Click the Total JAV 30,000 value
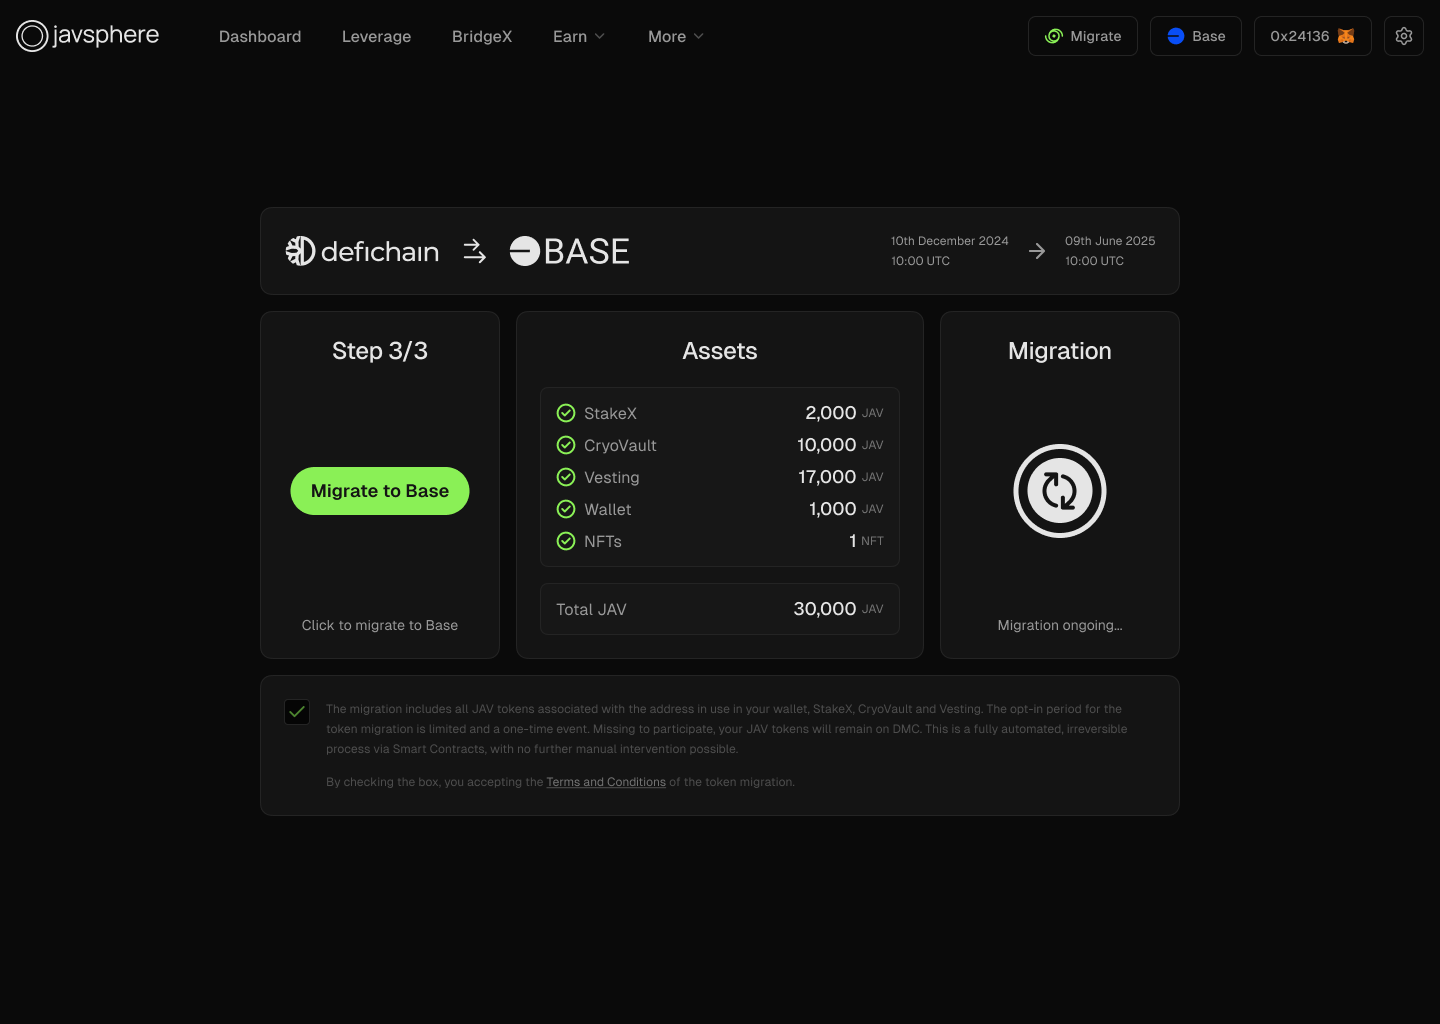1440x1024 pixels. tap(838, 609)
